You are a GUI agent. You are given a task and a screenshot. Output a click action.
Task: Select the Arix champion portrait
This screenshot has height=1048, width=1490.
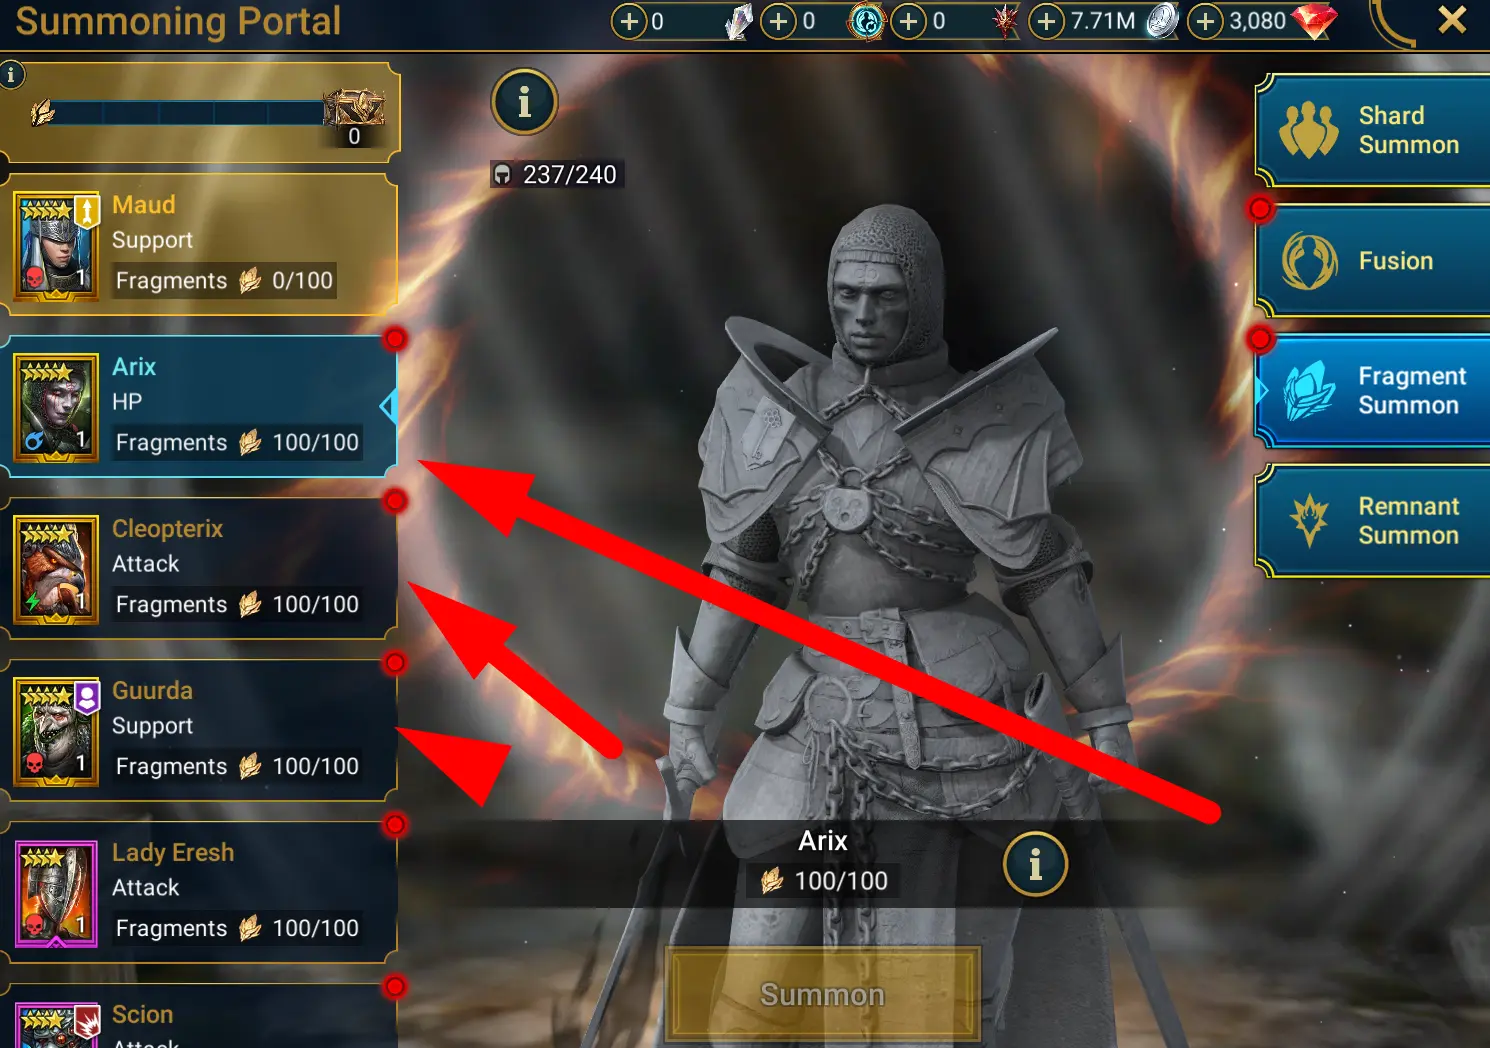(56, 408)
